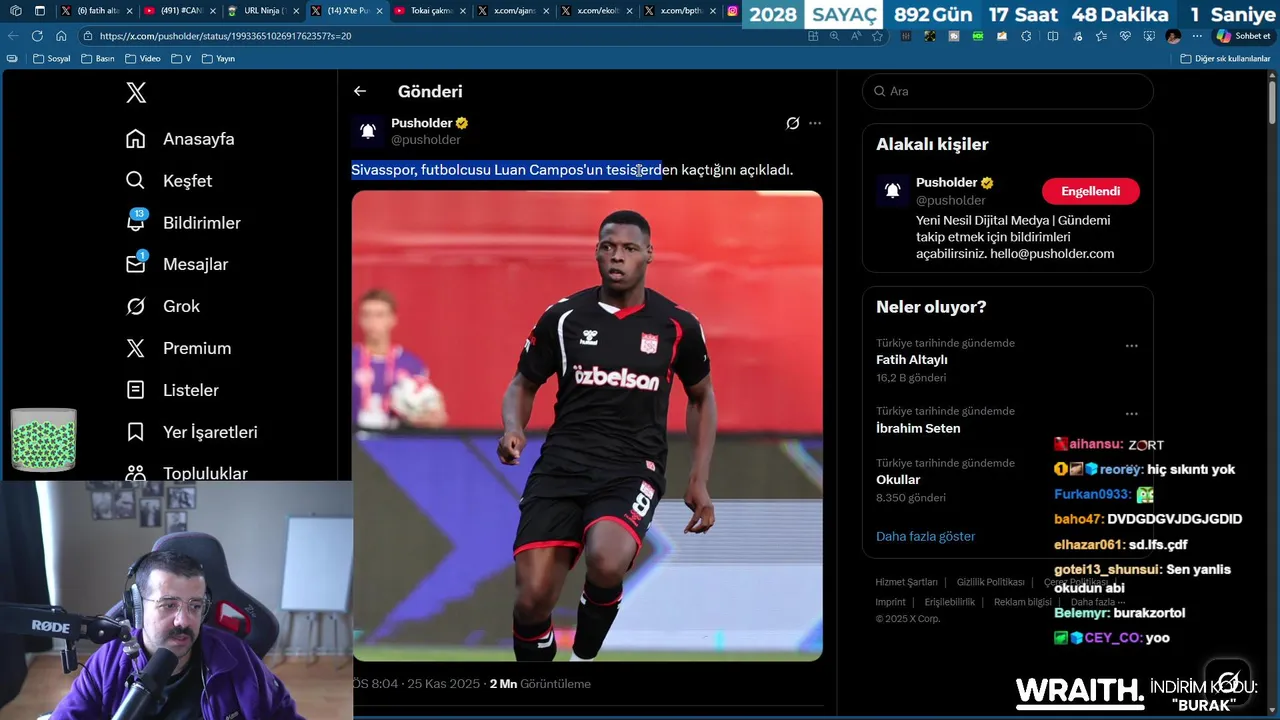Screen dimensions: 1280x720
Task: Open Erişilebilirlik footer link
Action: tap(949, 602)
